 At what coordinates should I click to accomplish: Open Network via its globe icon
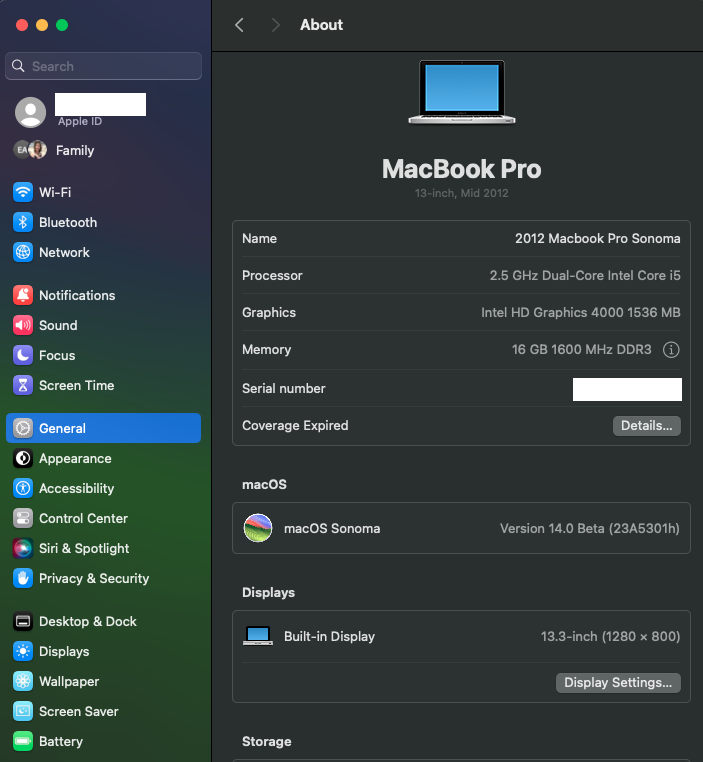[x=23, y=252]
